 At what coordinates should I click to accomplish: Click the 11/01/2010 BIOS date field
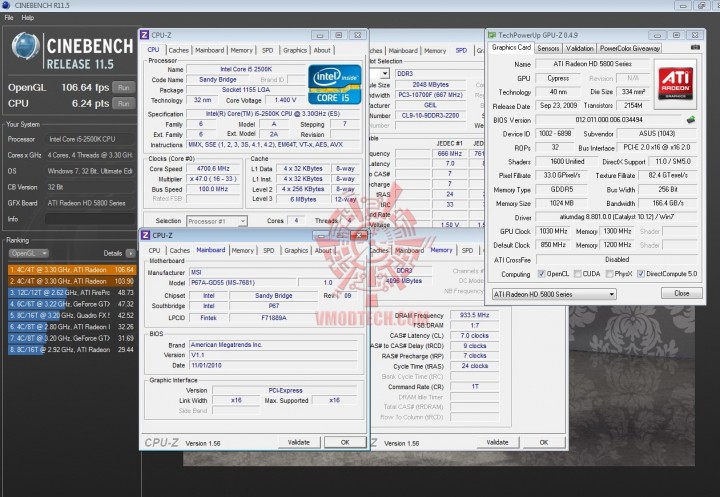point(274,365)
